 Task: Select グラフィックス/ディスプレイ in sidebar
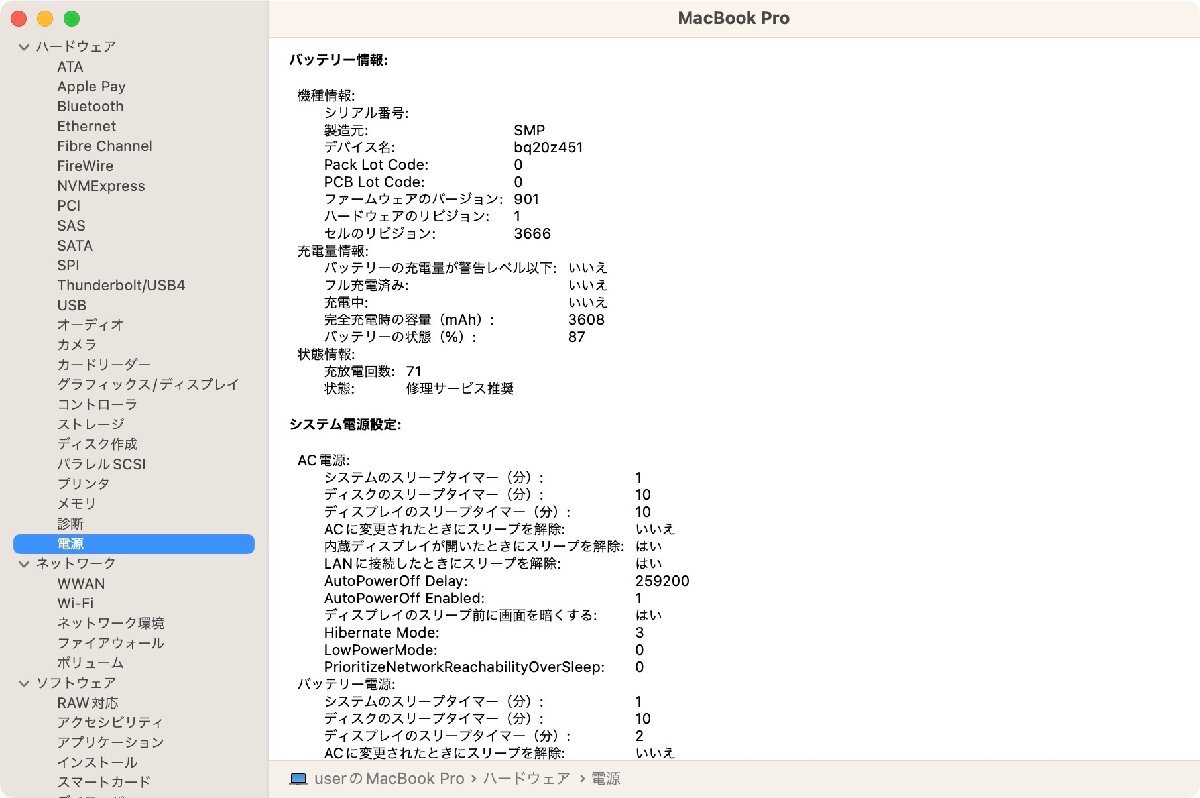[148, 385]
